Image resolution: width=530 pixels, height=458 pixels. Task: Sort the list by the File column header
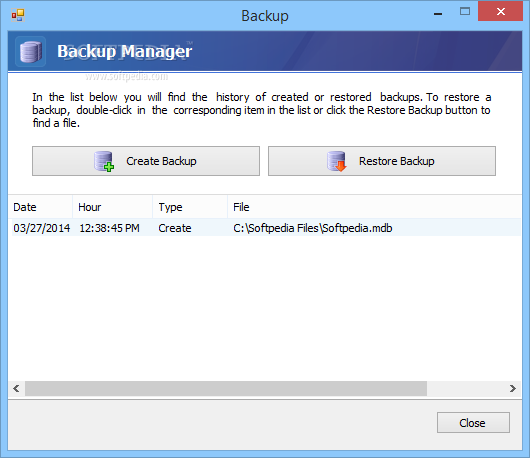375,207
